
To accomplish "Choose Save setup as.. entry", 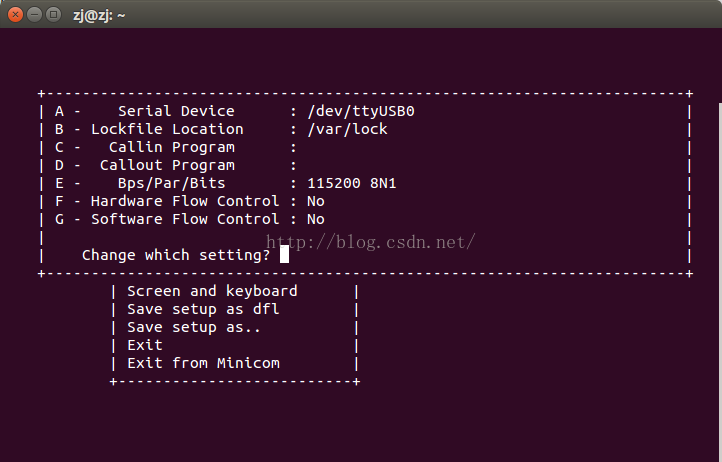I will pos(194,327).
